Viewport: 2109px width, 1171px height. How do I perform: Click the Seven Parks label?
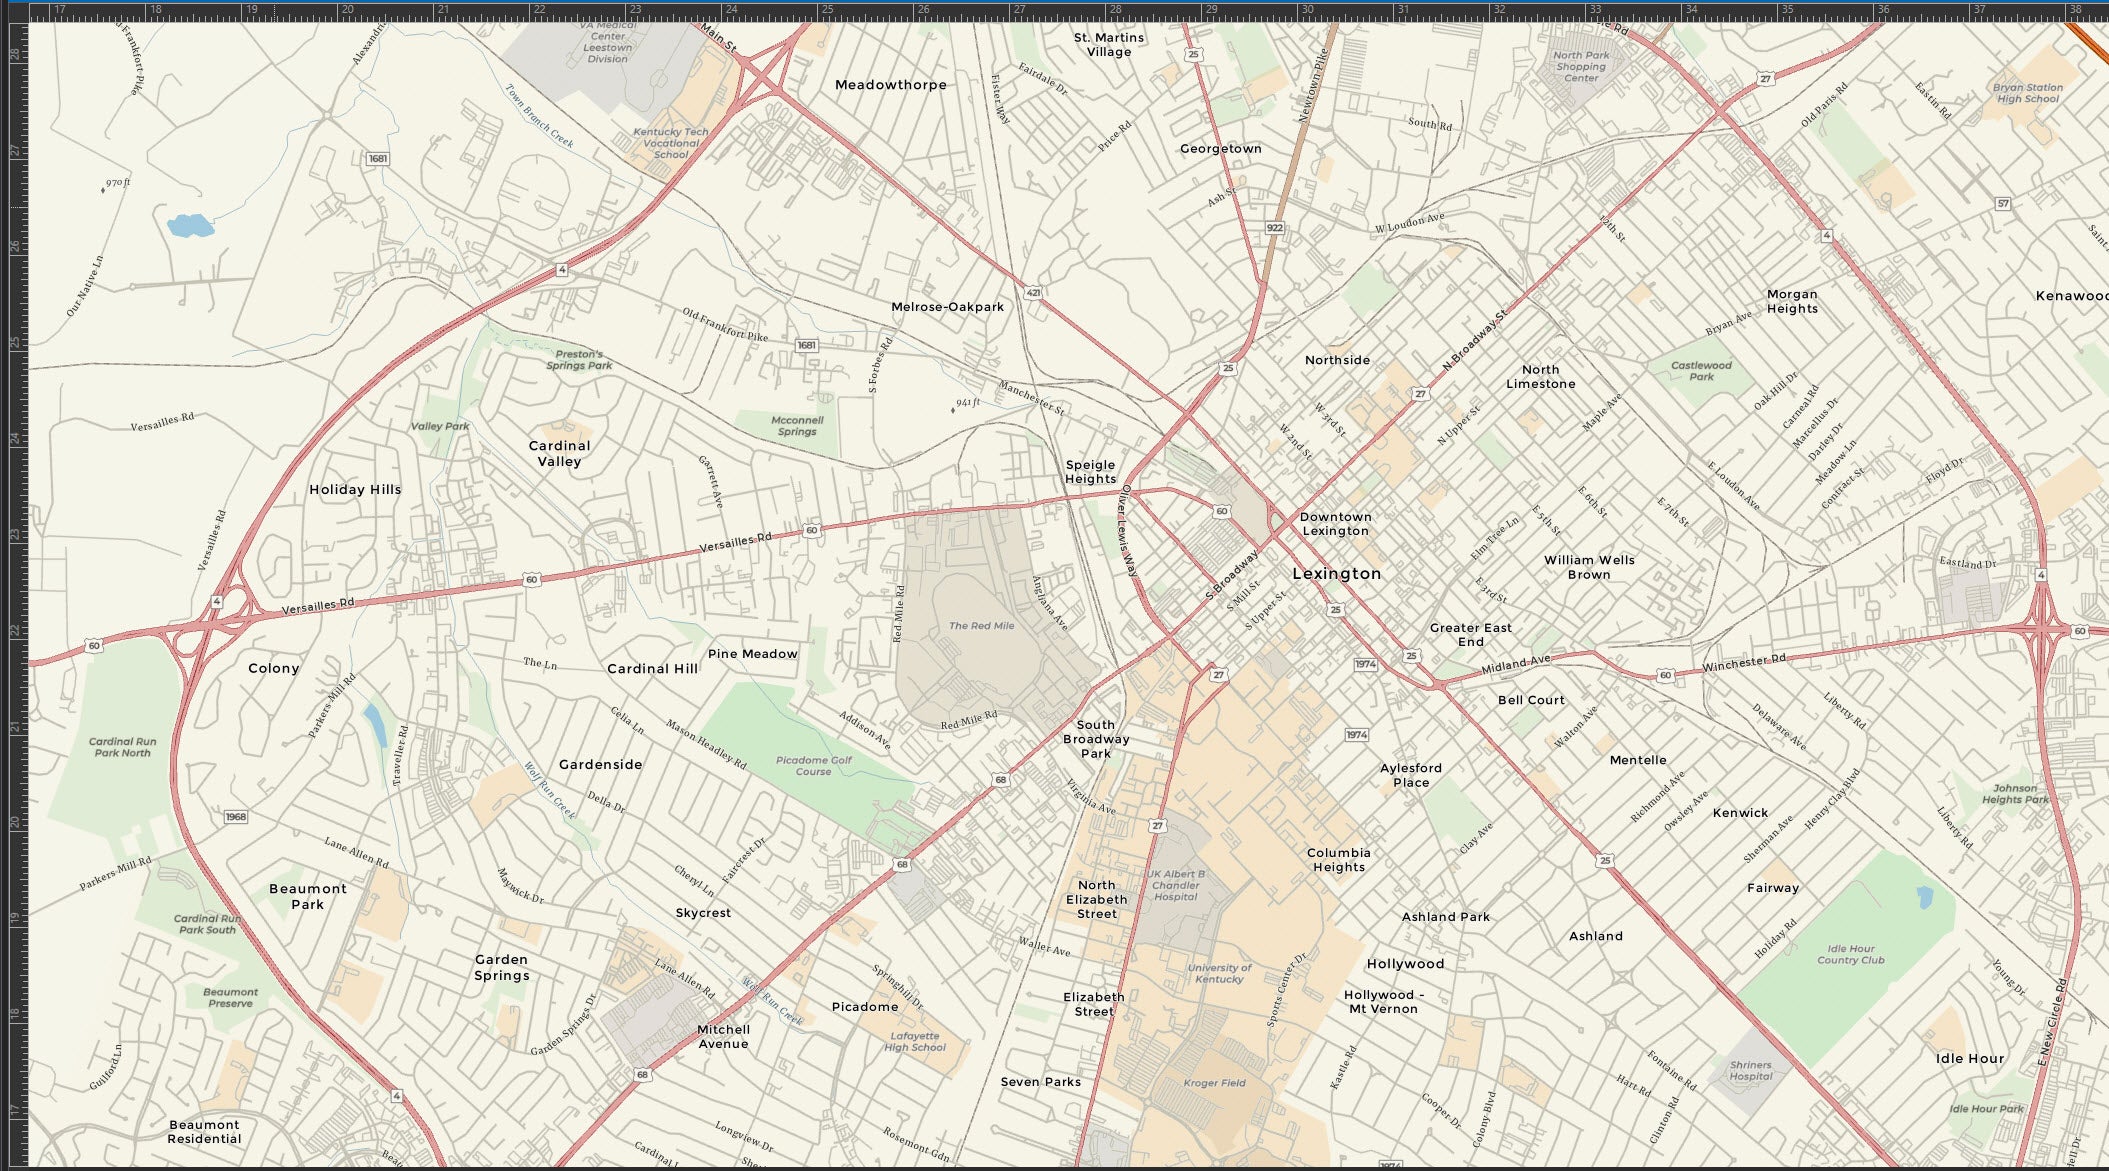1040,1082
